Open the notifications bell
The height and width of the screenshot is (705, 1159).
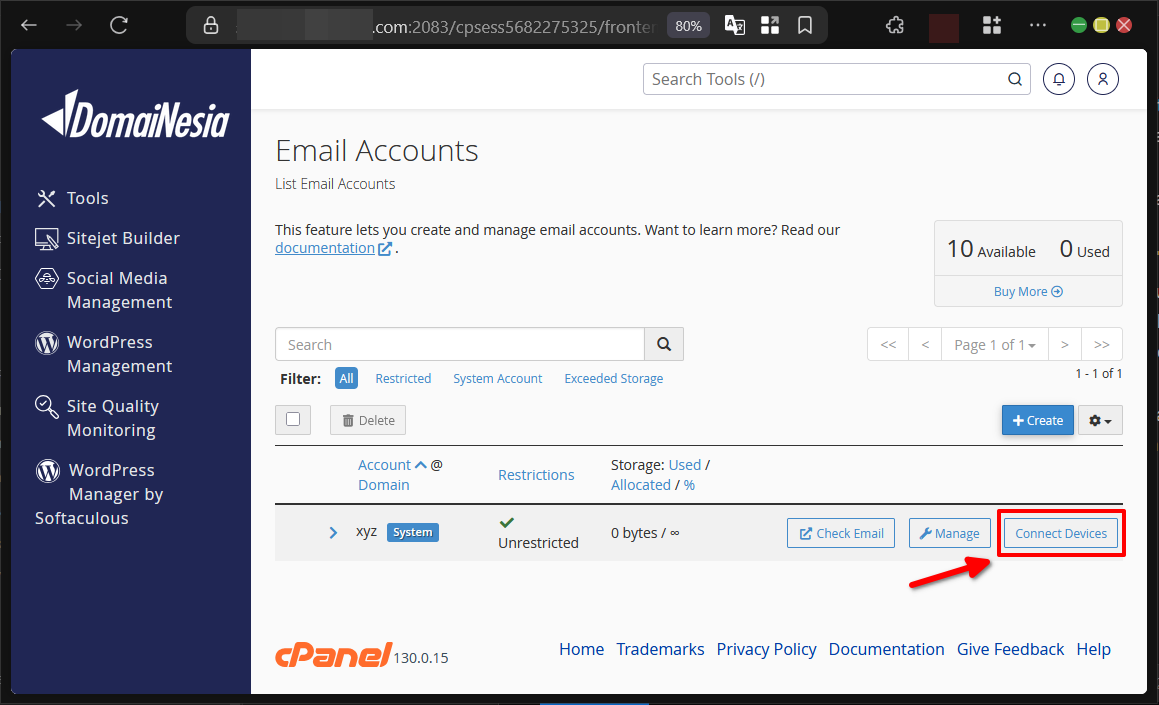tap(1058, 78)
